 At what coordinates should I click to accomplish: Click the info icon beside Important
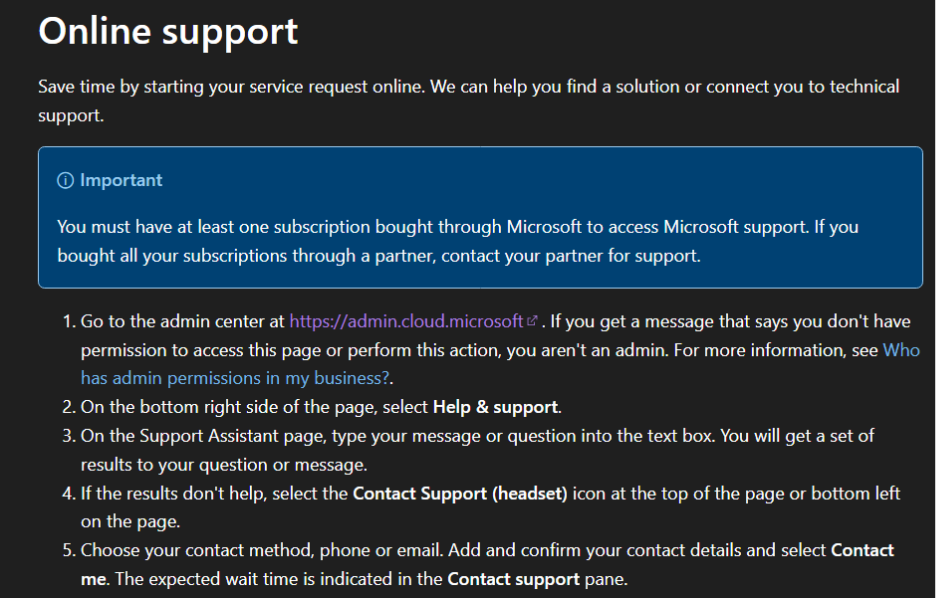pos(65,180)
